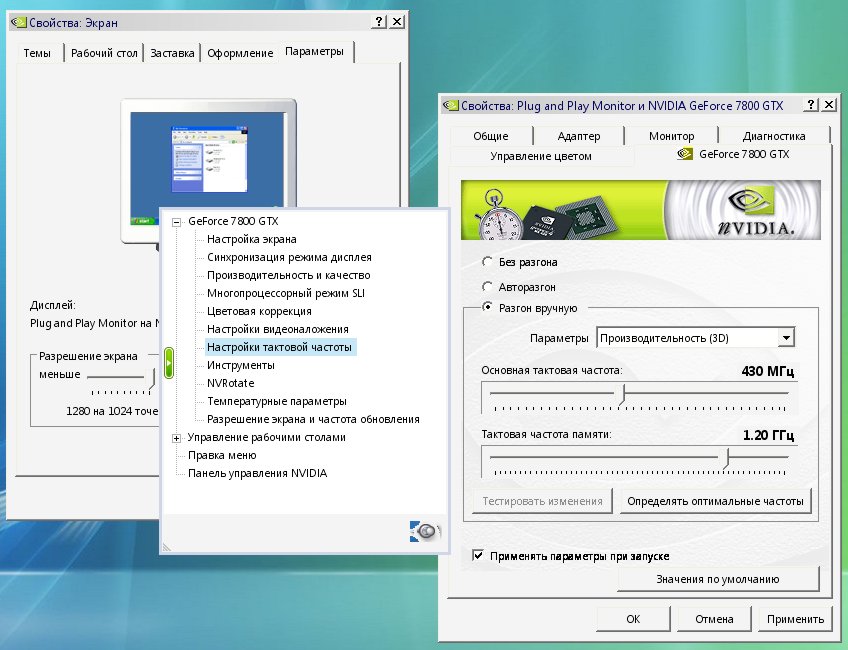The height and width of the screenshot is (650, 848).
Task: Click the NVIDIA banner image with stopwatch
Action: 640,210
